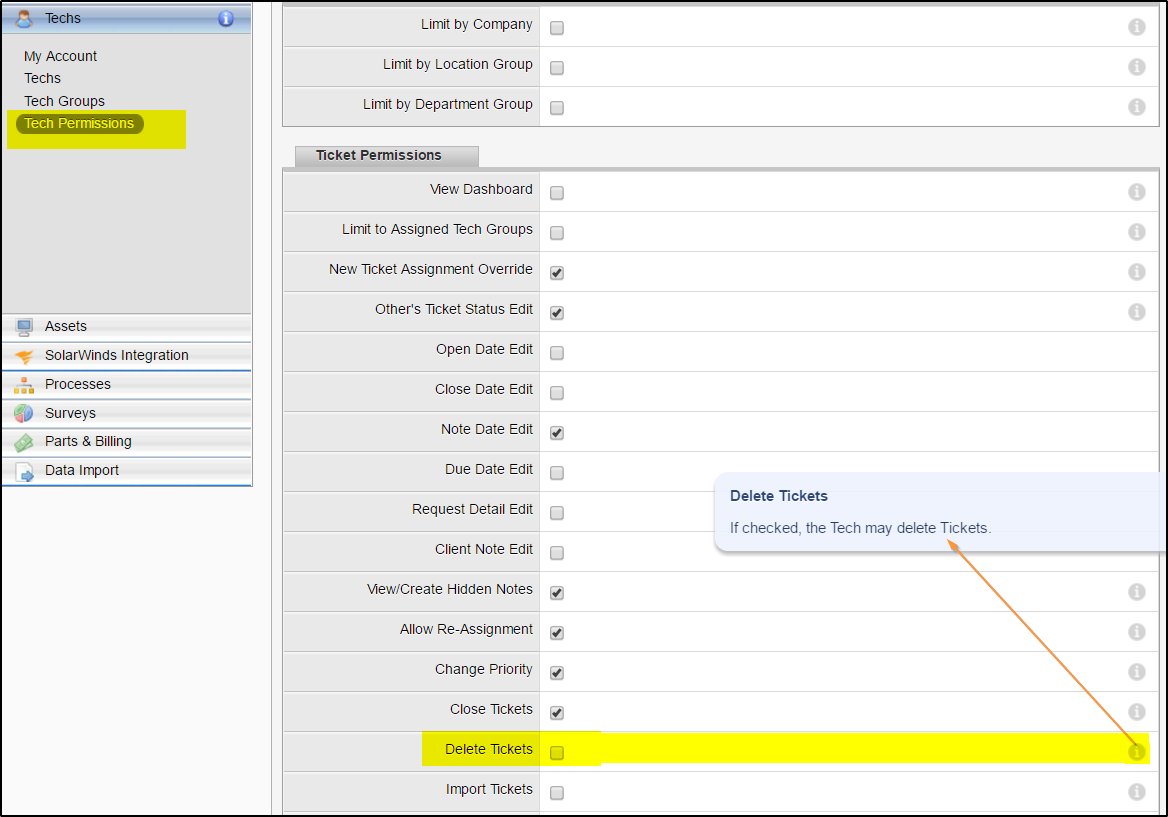
Task: Click the Techs person icon in sidebar header
Action: [x=24, y=19]
